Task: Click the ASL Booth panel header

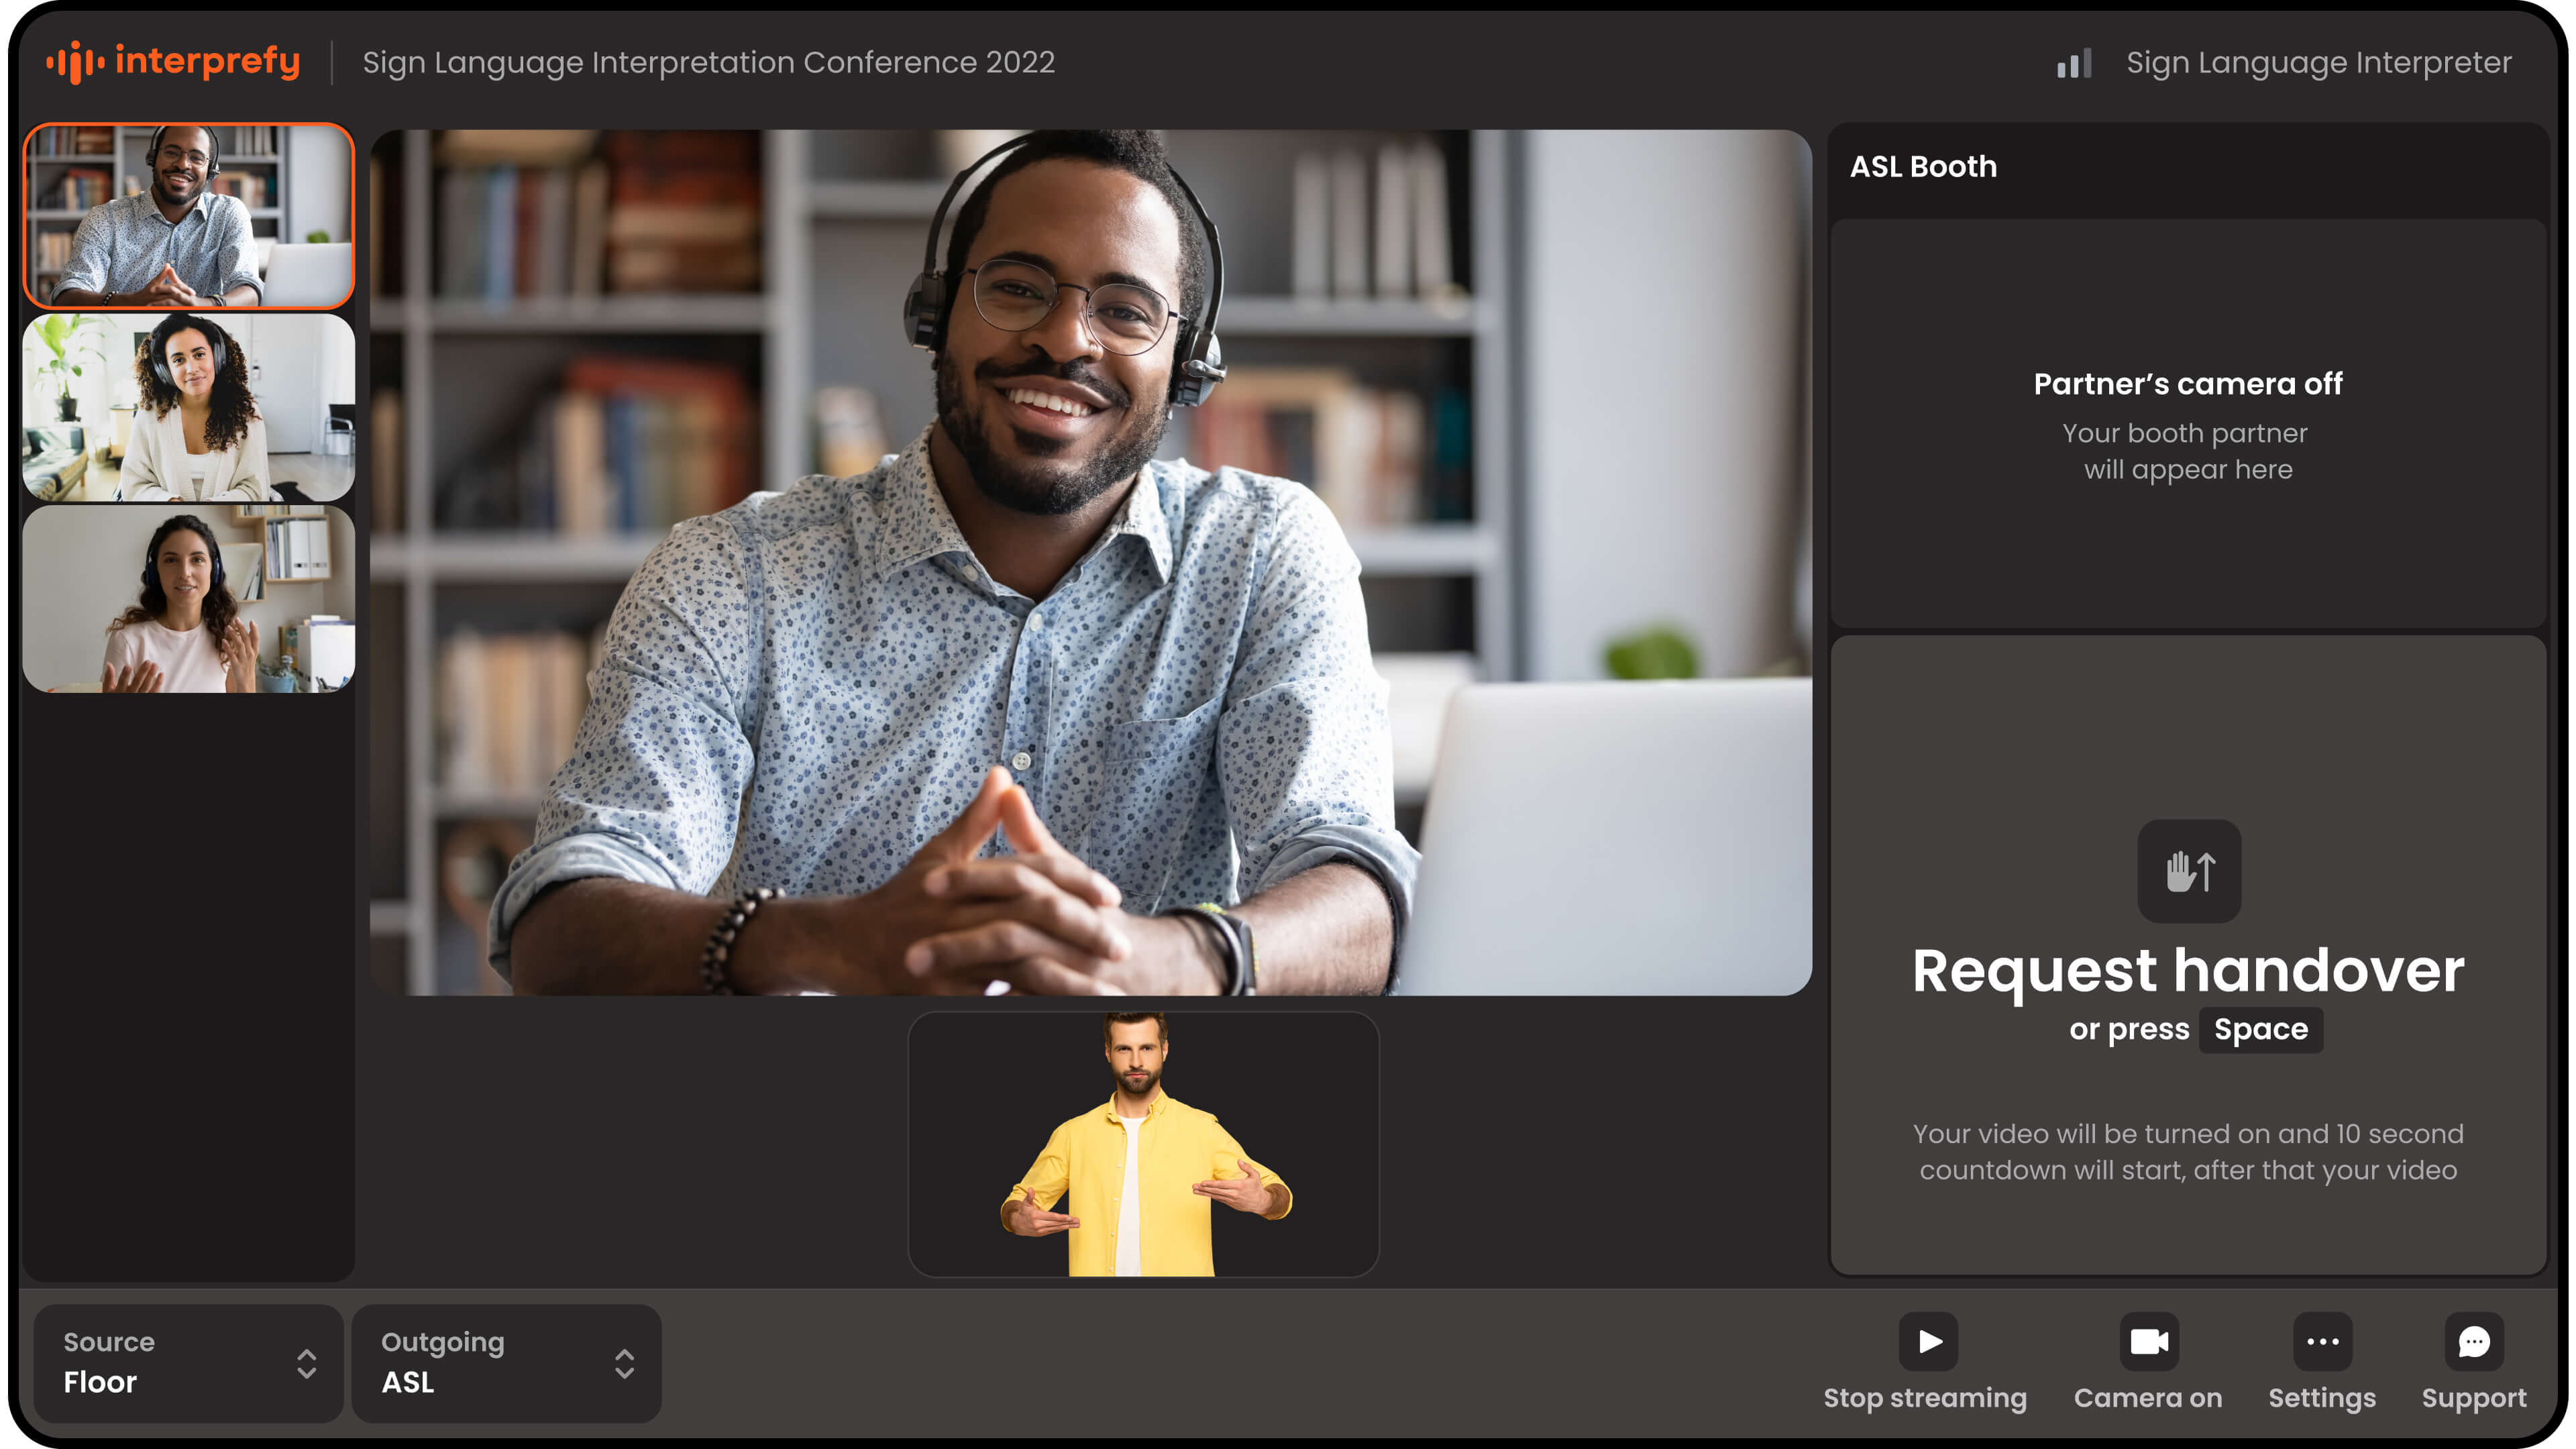Action: [x=1923, y=167]
